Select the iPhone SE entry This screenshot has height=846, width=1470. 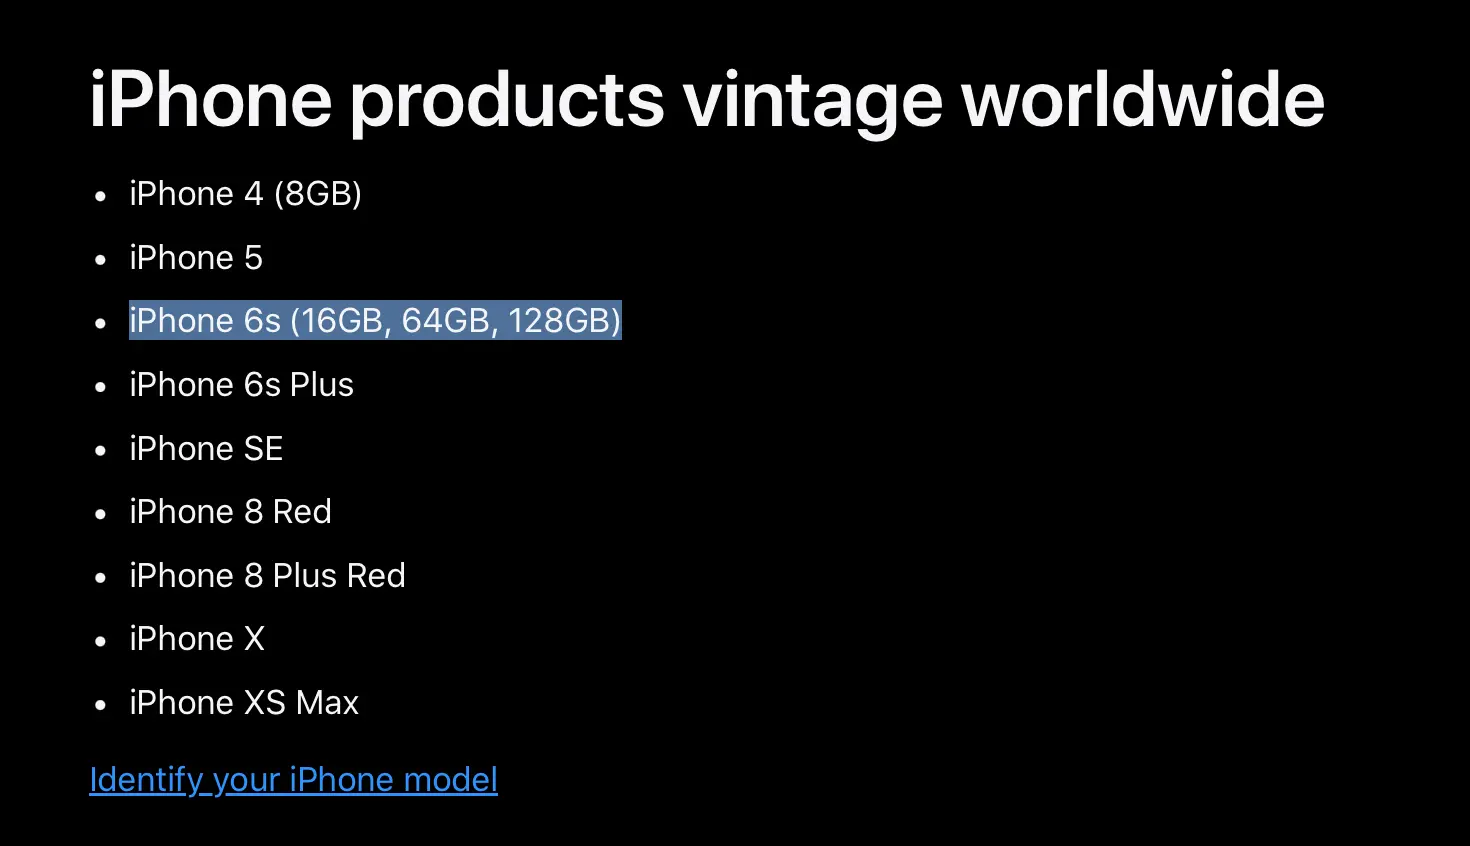coord(206,449)
